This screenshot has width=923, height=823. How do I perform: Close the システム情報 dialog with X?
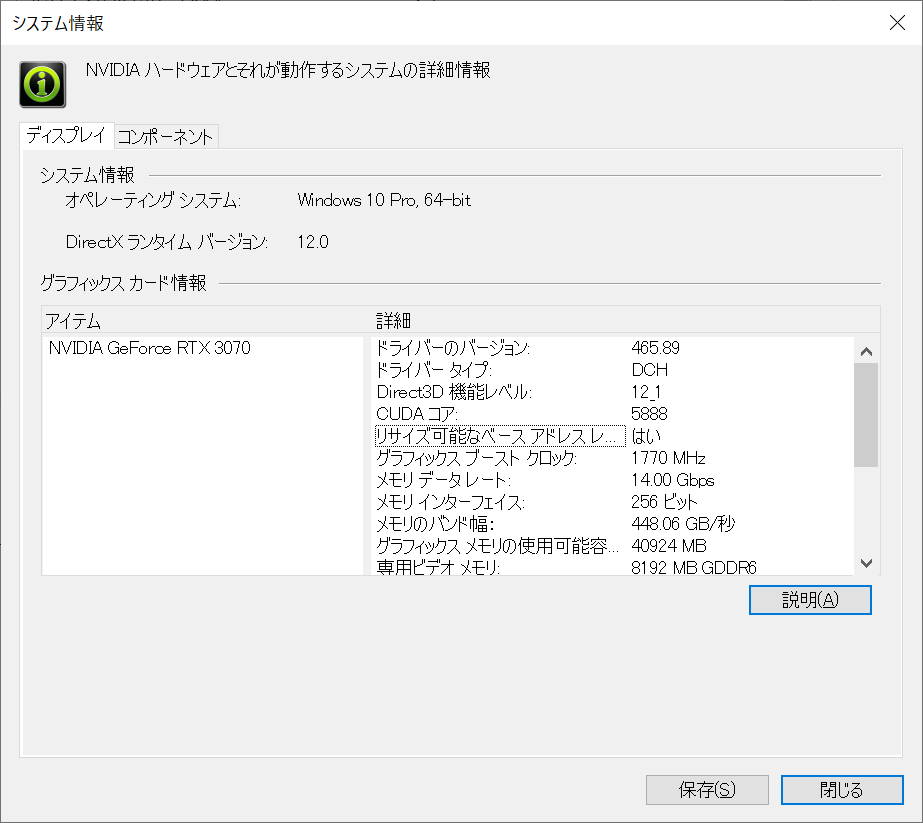(897, 23)
